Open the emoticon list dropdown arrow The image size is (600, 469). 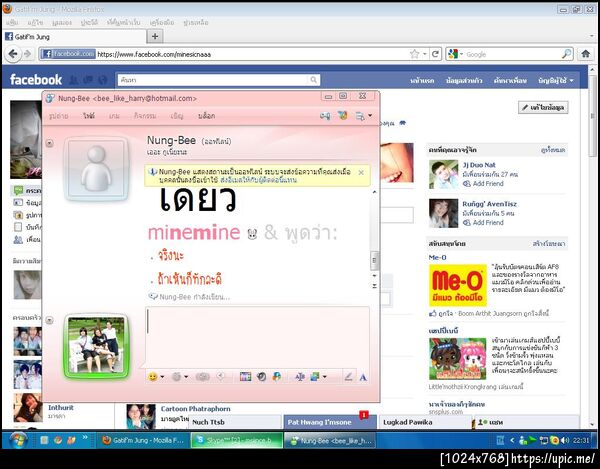(x=162, y=377)
